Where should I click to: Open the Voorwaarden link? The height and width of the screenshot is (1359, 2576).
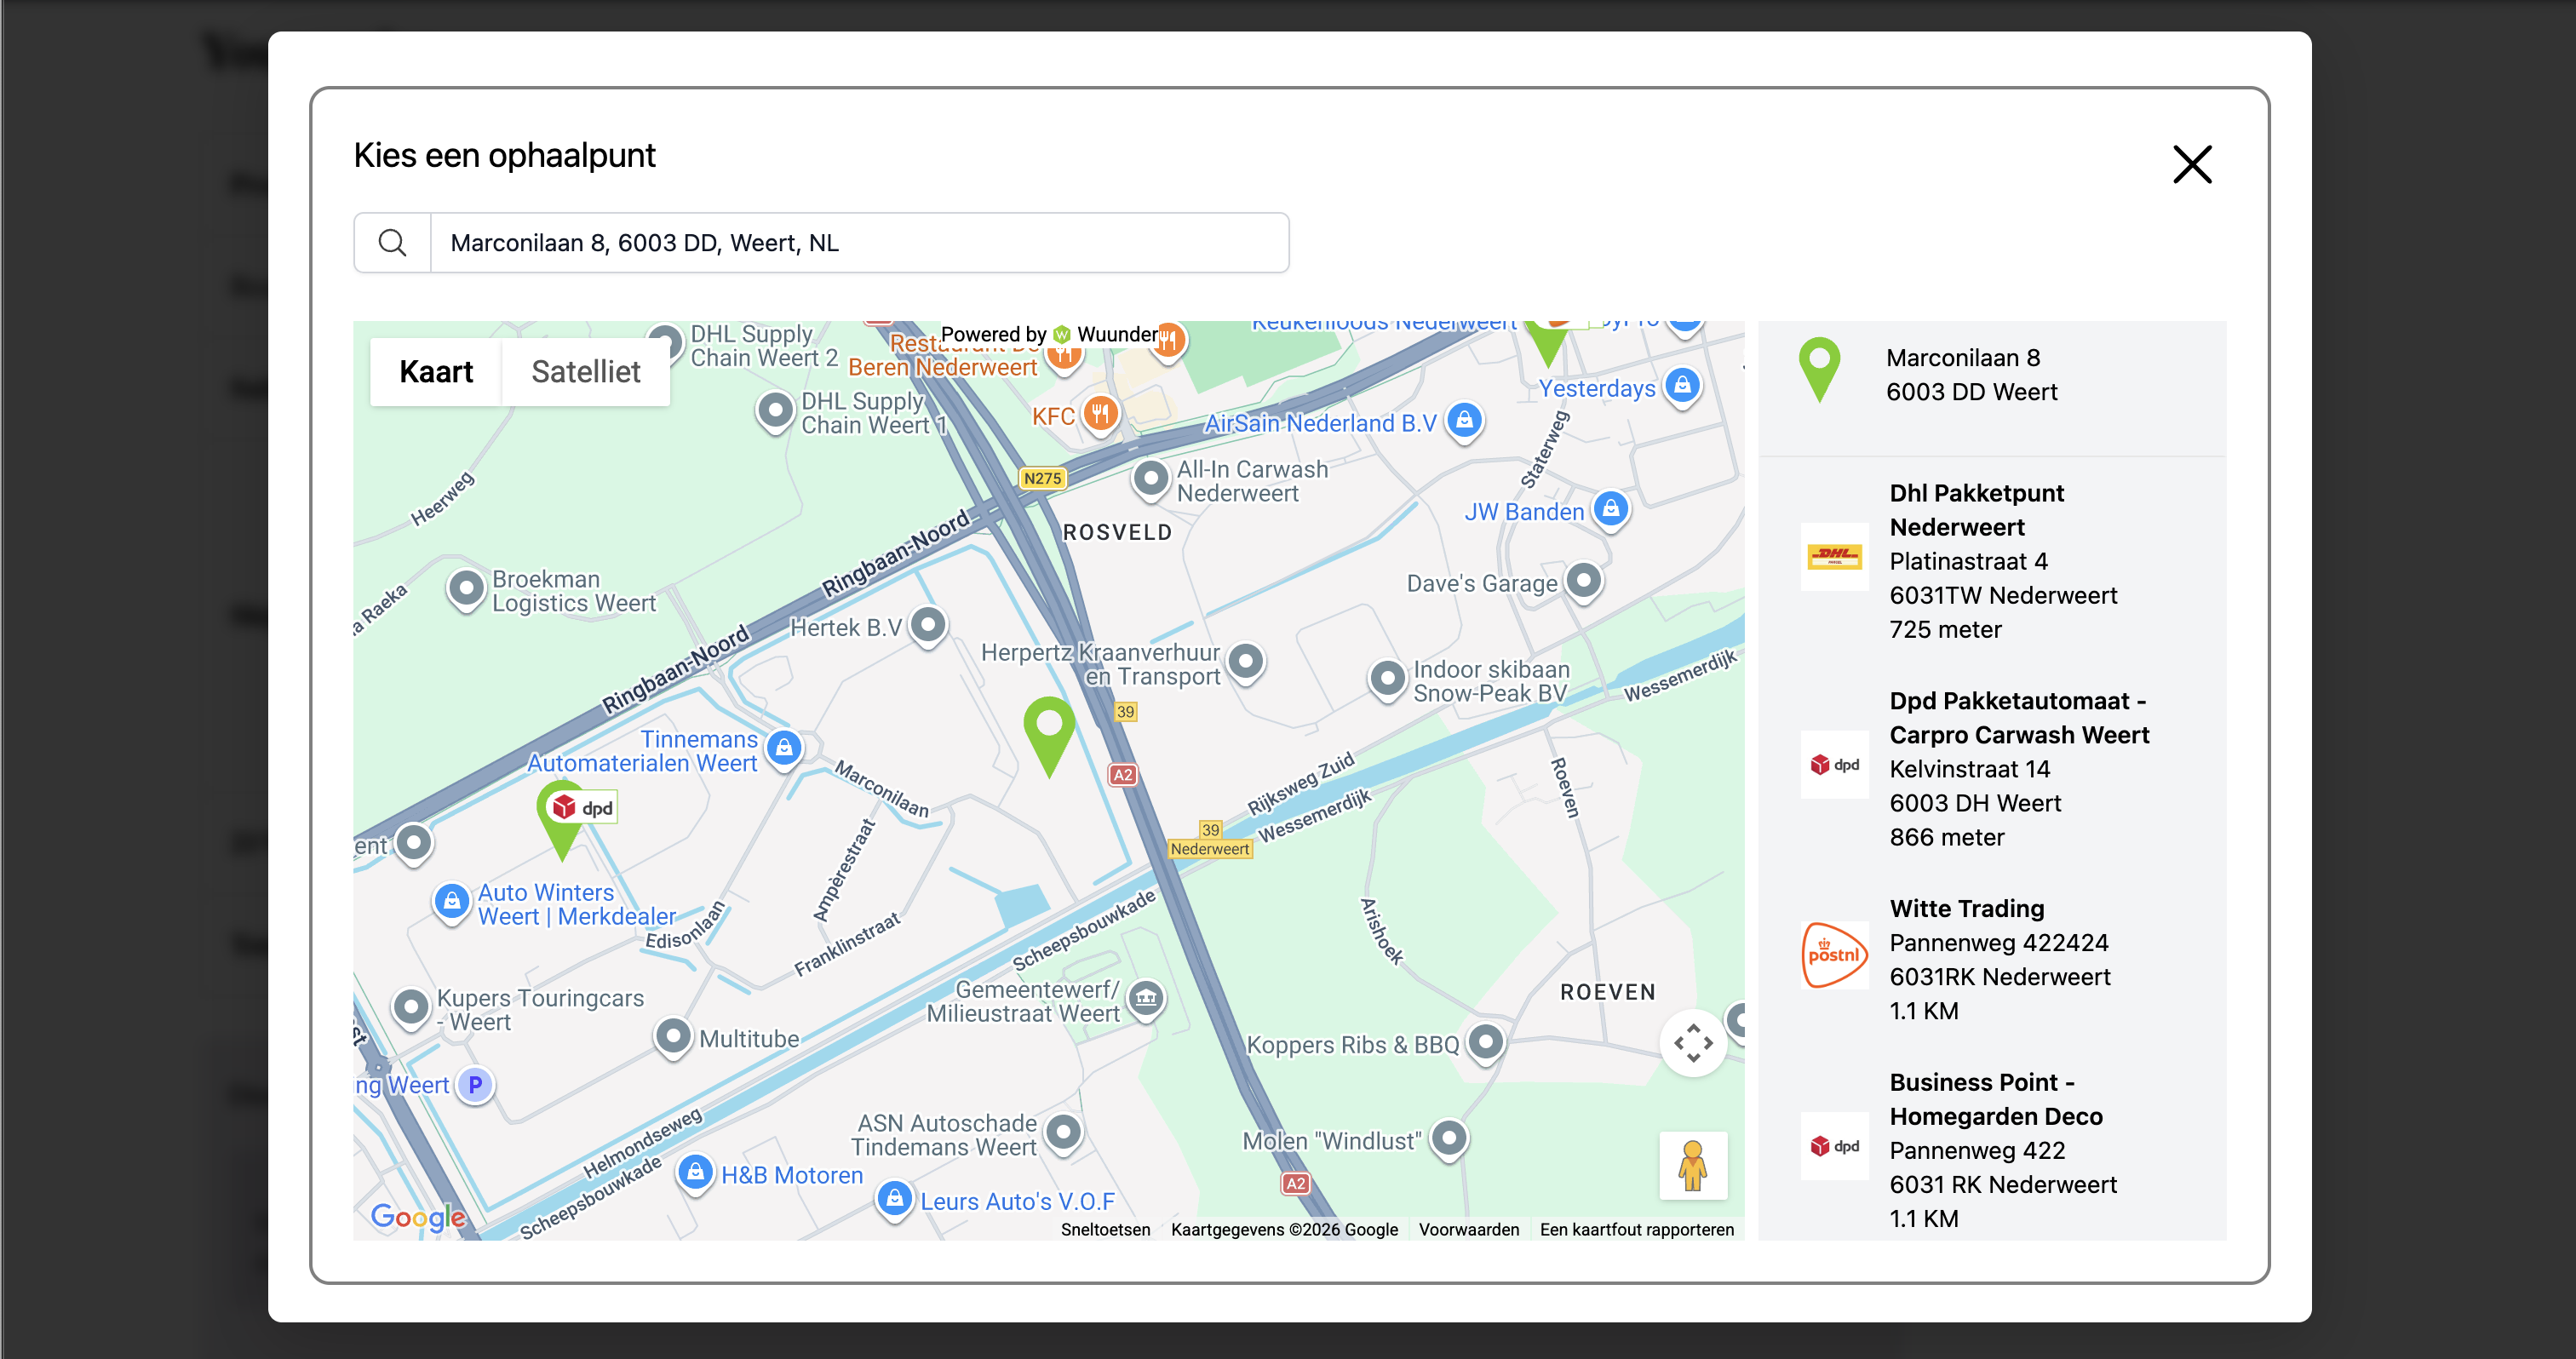[x=1468, y=1229]
